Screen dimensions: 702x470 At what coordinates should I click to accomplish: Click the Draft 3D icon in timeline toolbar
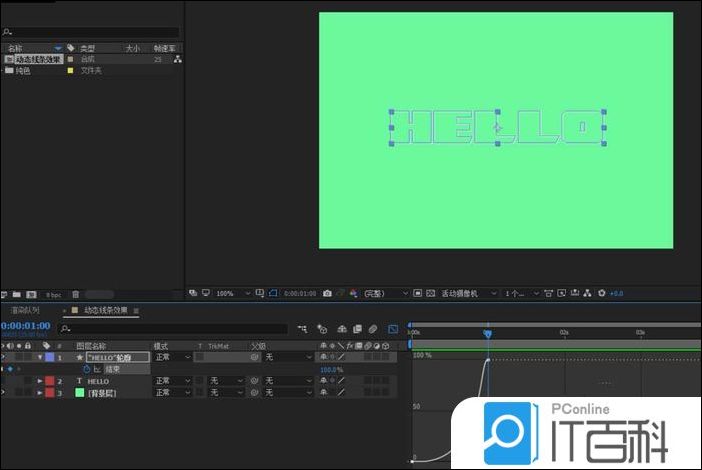point(322,329)
